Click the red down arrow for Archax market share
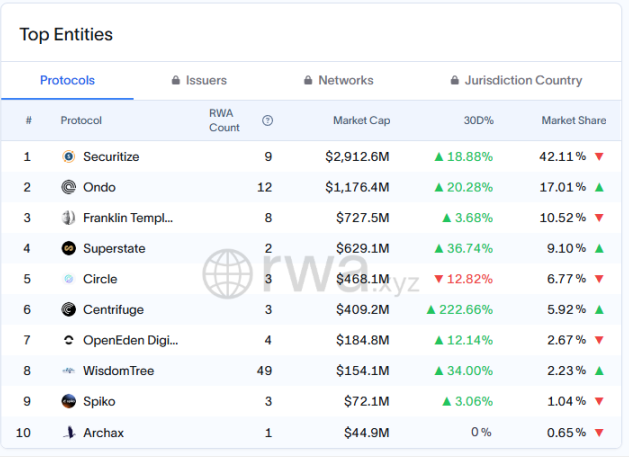This screenshot has height=458, width=629. (x=599, y=432)
